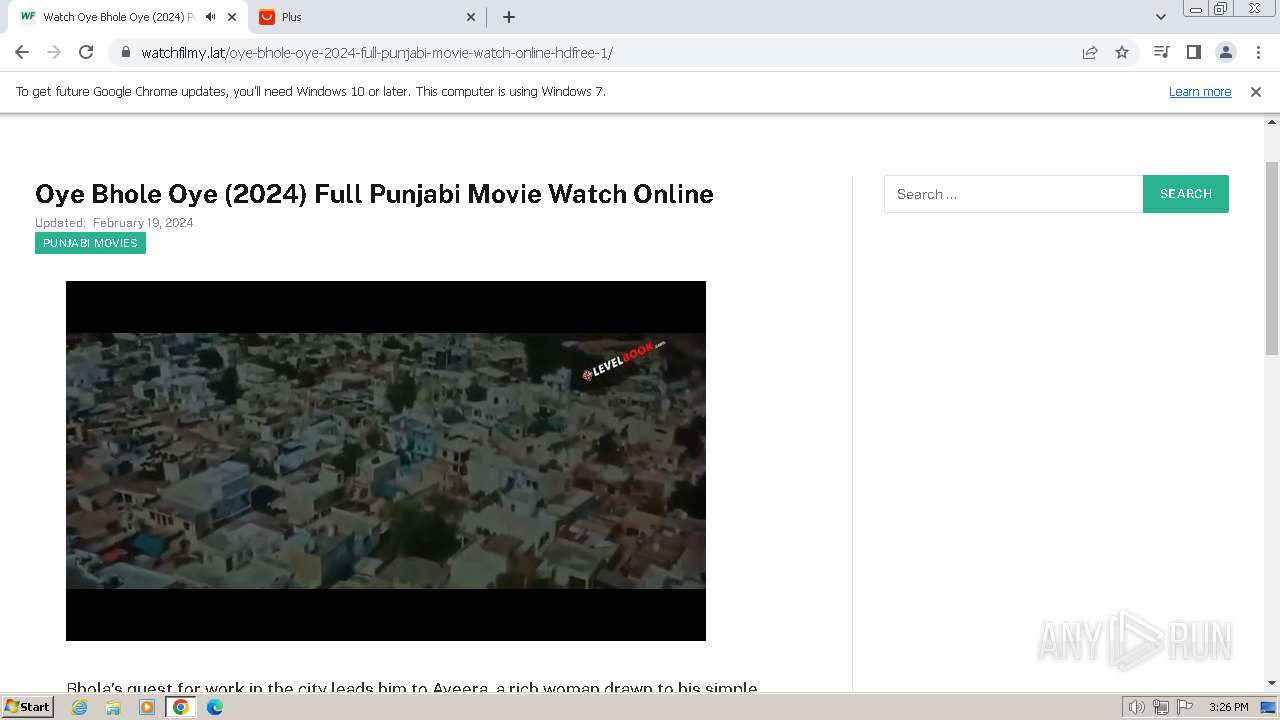Click the forward navigation arrow
Viewport: 1280px width, 720px height.
54,52
